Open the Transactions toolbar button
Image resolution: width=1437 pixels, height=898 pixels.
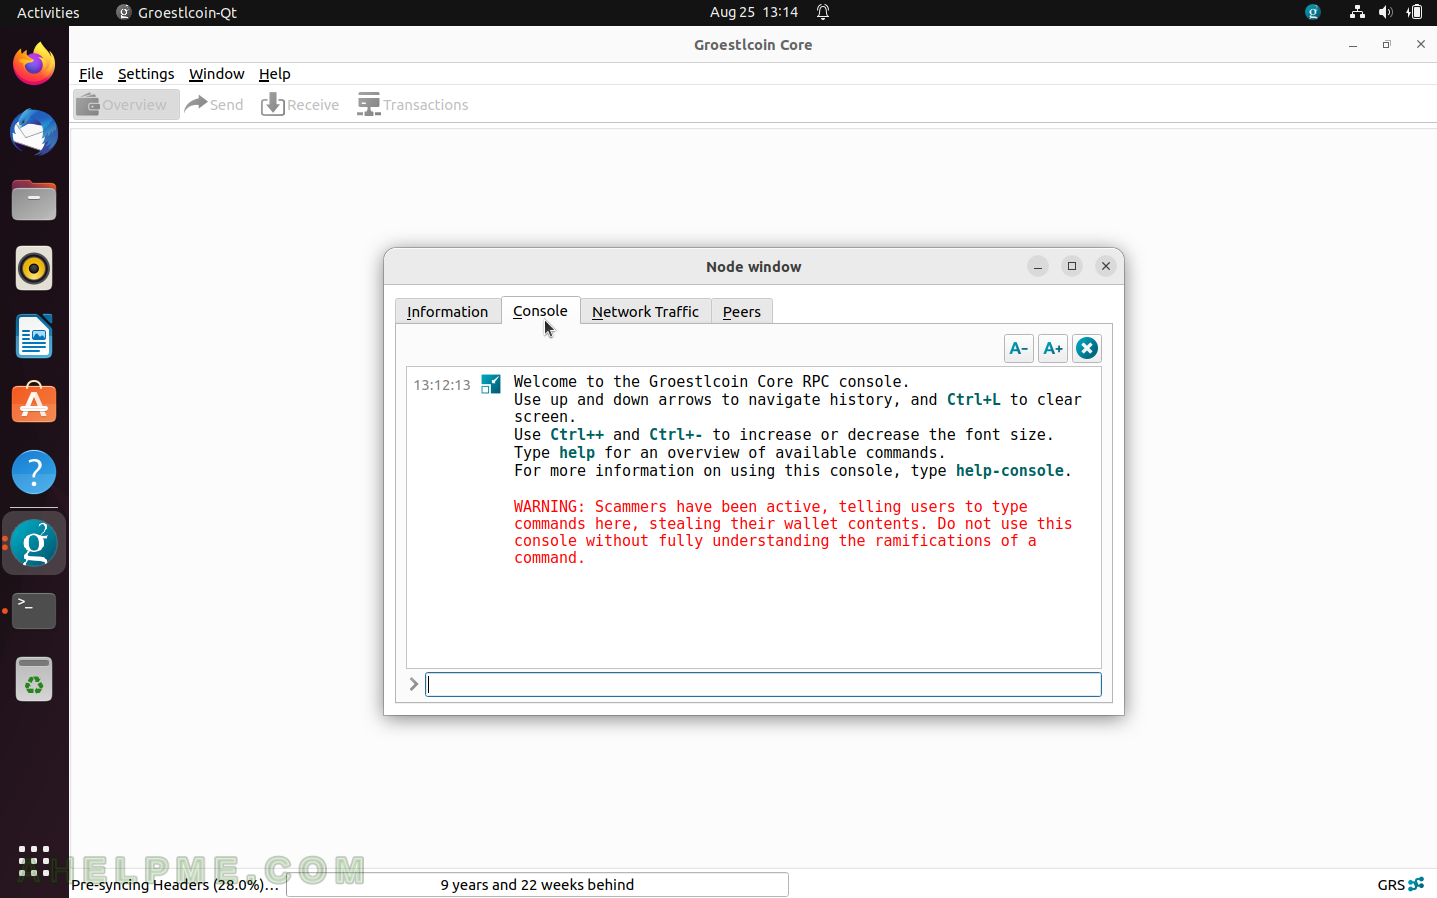pyautogui.click(x=413, y=104)
